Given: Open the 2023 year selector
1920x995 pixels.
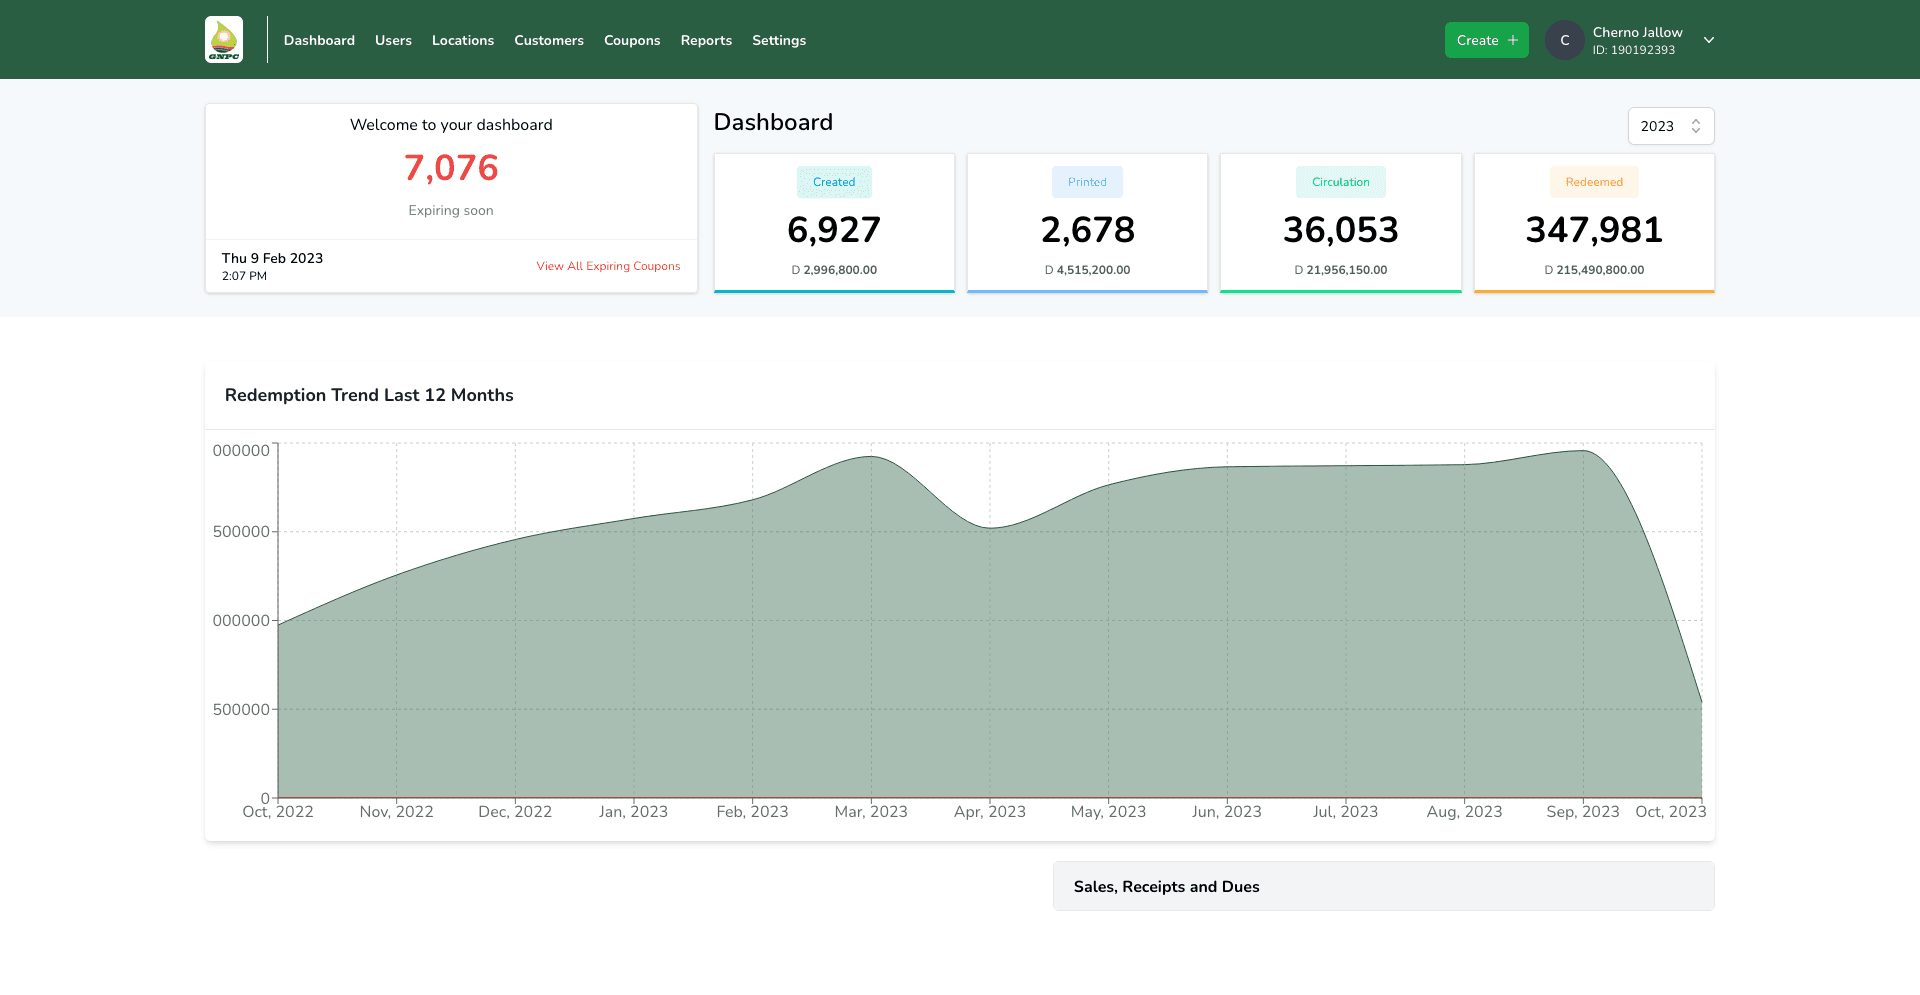Looking at the screenshot, I should (1670, 126).
